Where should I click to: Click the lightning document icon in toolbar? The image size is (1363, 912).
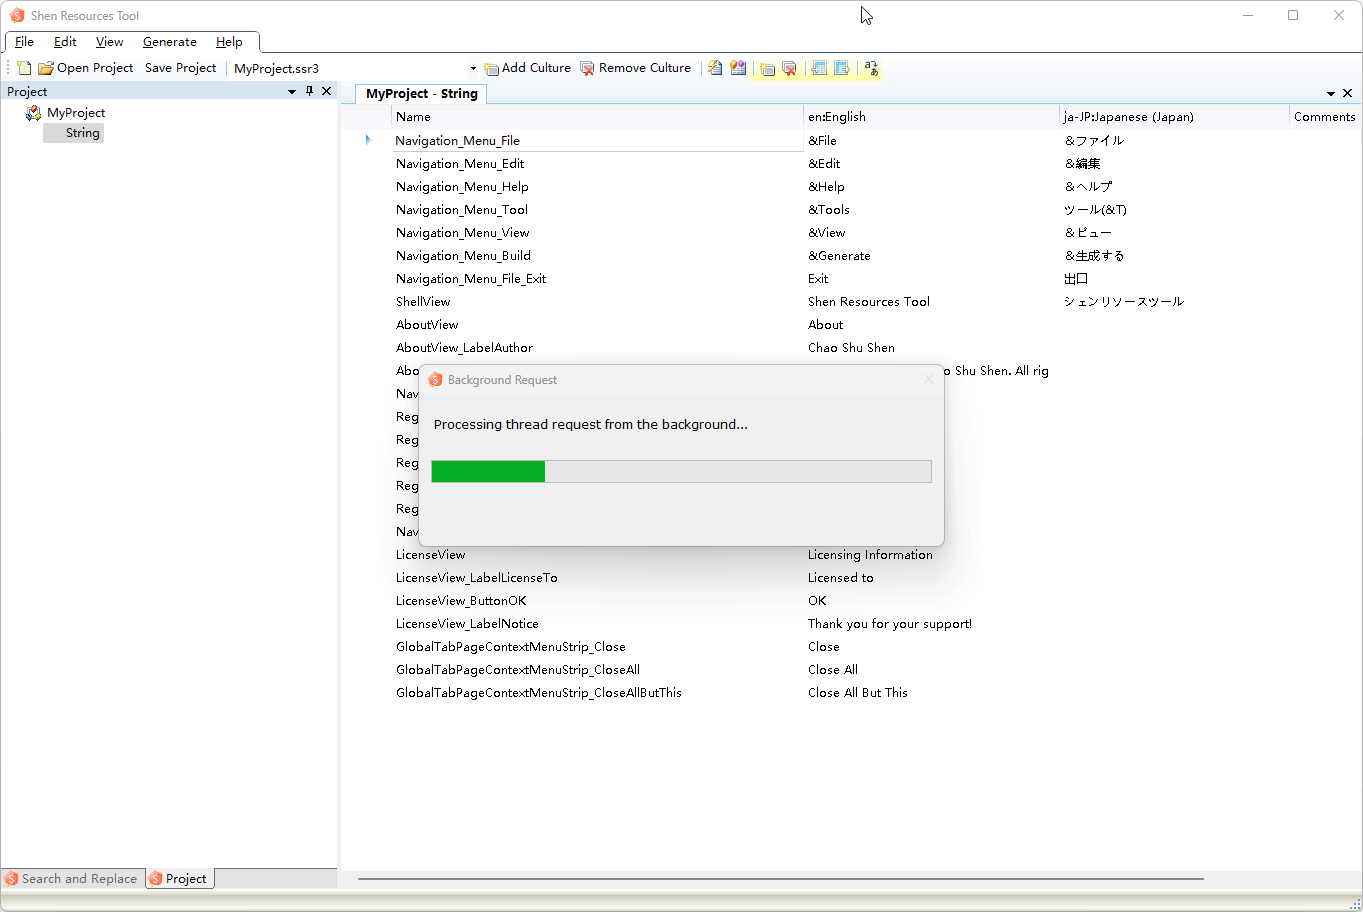tap(715, 68)
